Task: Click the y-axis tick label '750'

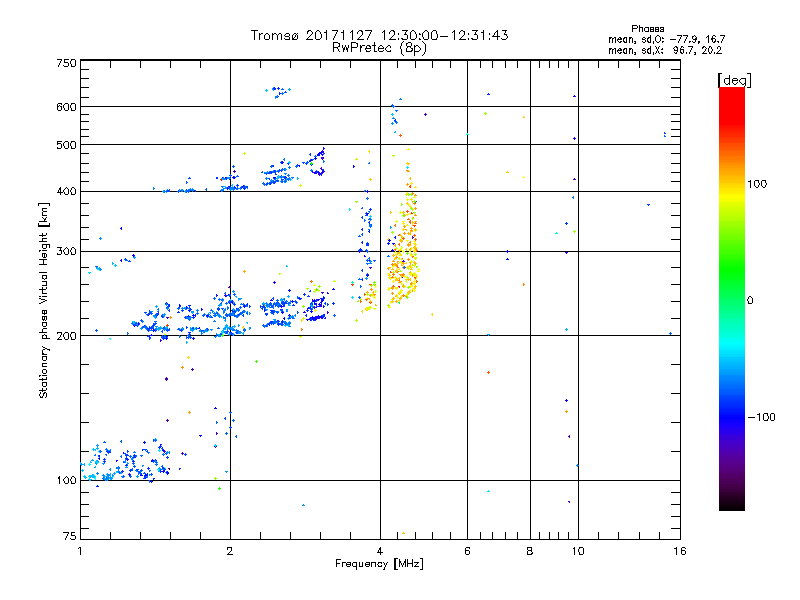Action: (66, 63)
